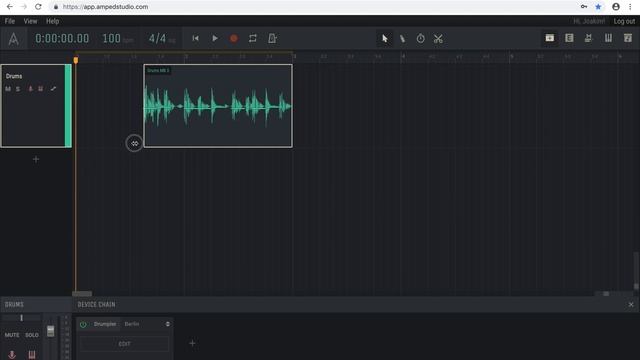Image resolution: width=640 pixels, height=360 pixels.
Task: Select the scissors split tool
Action: click(438, 39)
